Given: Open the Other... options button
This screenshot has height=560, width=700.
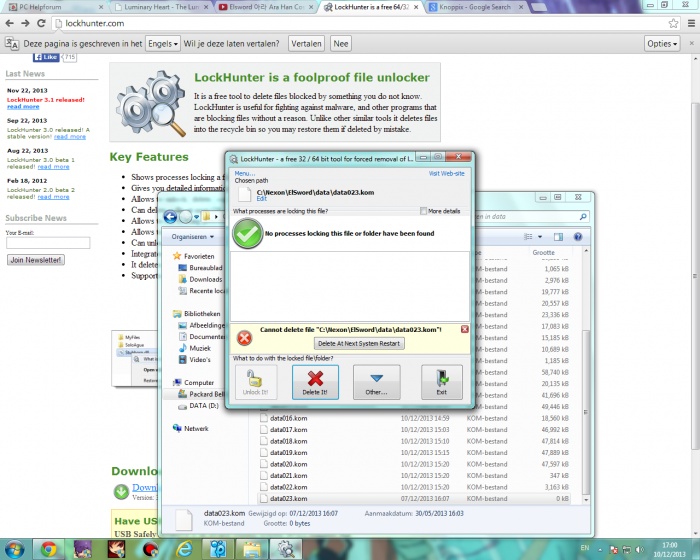Looking at the screenshot, I should coord(376,382).
